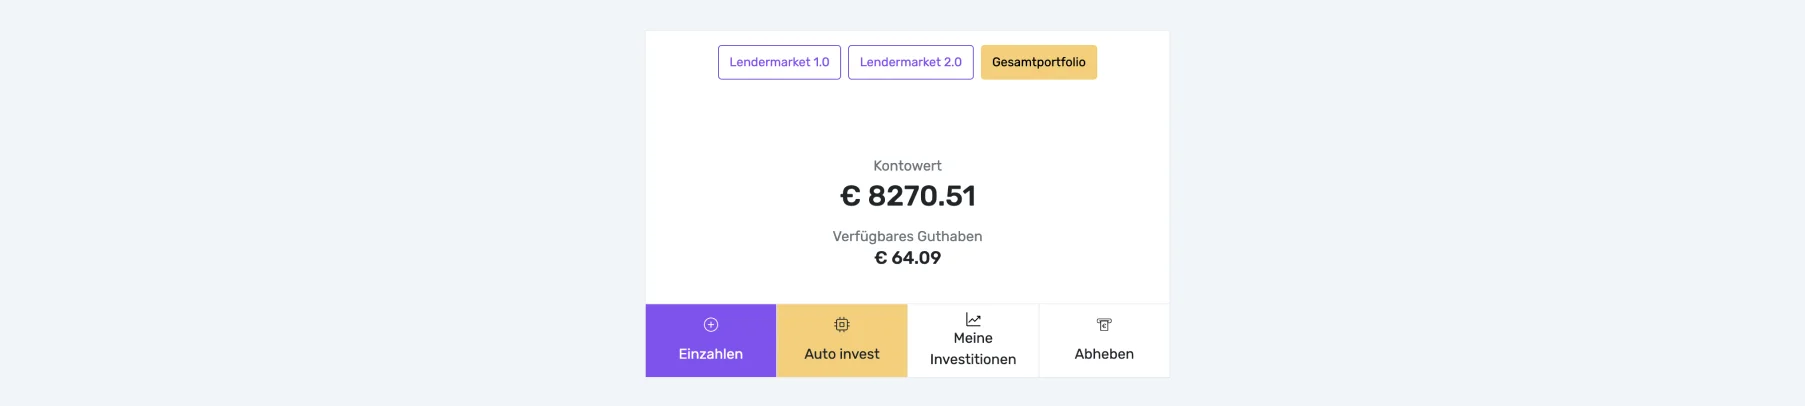The image size is (1805, 406).
Task: Click the yellow Auto invest tile
Action: (x=842, y=341)
